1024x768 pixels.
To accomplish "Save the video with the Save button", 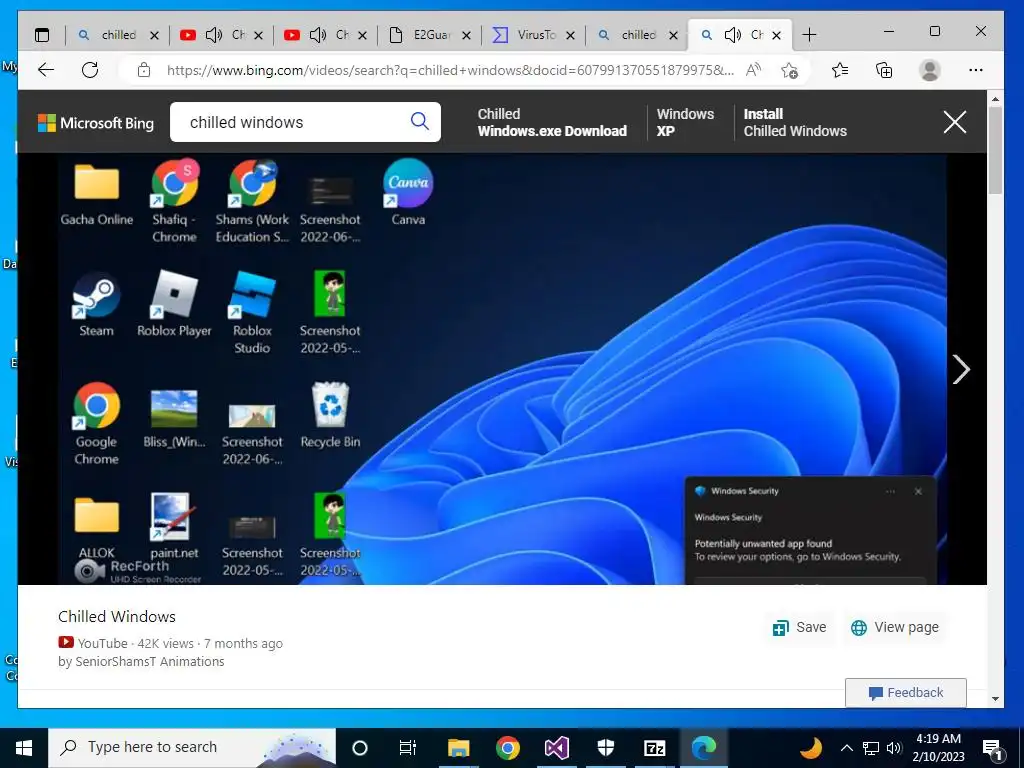I will pos(799,628).
